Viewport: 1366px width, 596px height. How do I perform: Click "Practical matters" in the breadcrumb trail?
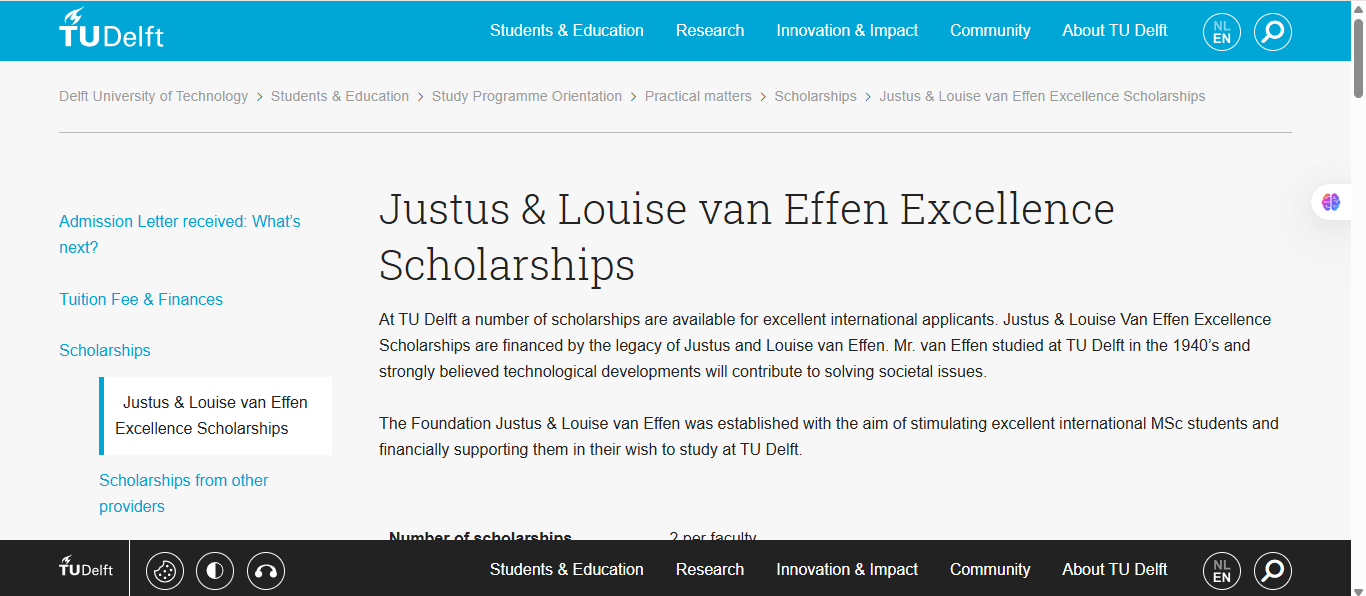pos(698,97)
